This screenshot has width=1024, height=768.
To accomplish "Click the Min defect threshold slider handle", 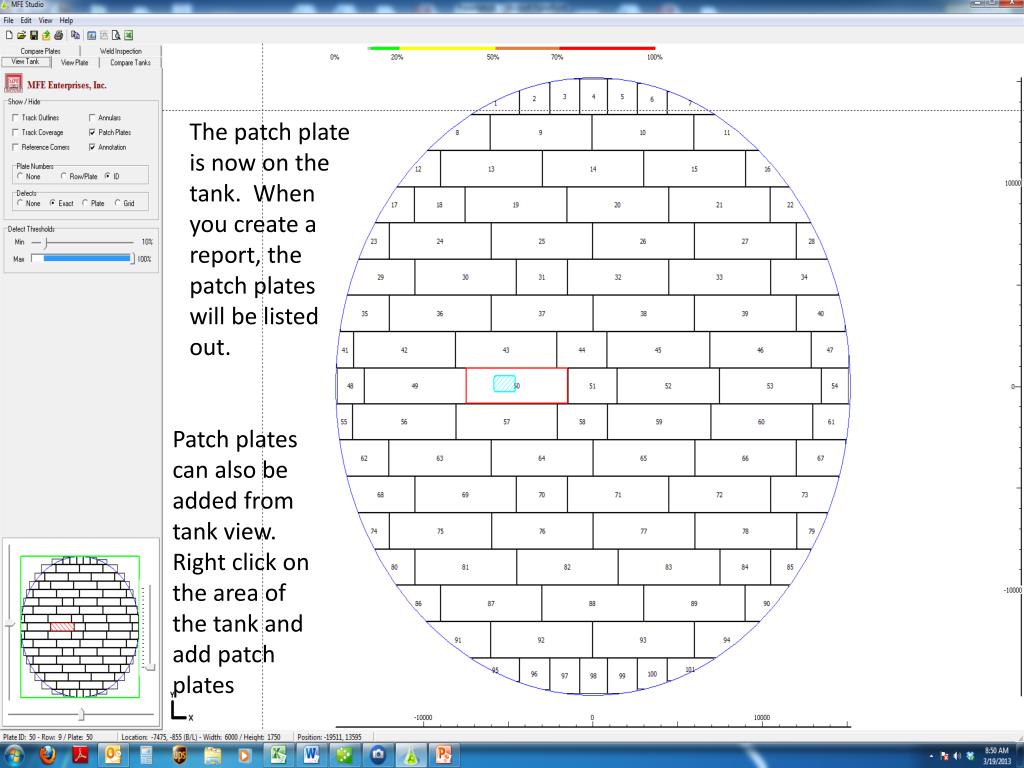I will pyautogui.click(x=46, y=242).
